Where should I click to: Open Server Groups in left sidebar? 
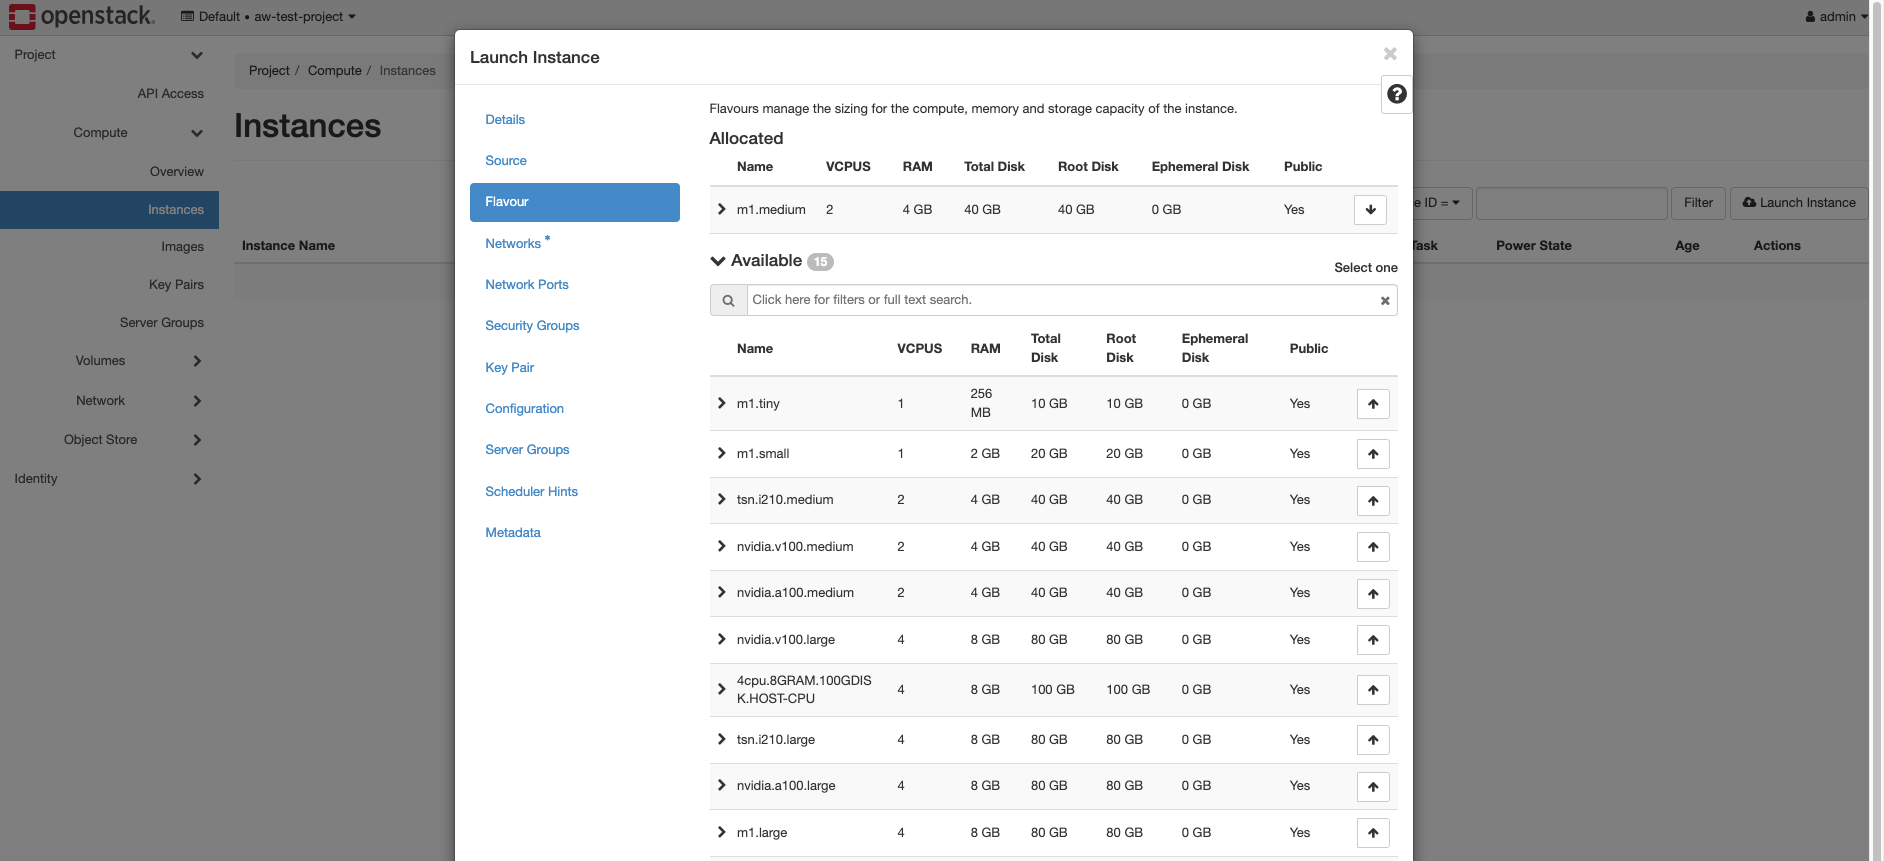click(x=162, y=323)
